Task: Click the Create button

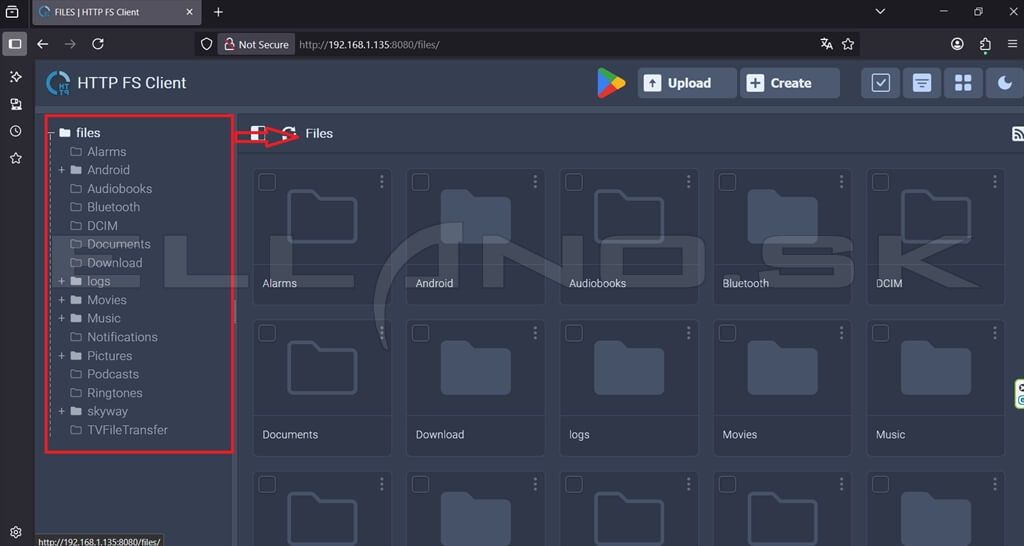Action: tap(790, 83)
